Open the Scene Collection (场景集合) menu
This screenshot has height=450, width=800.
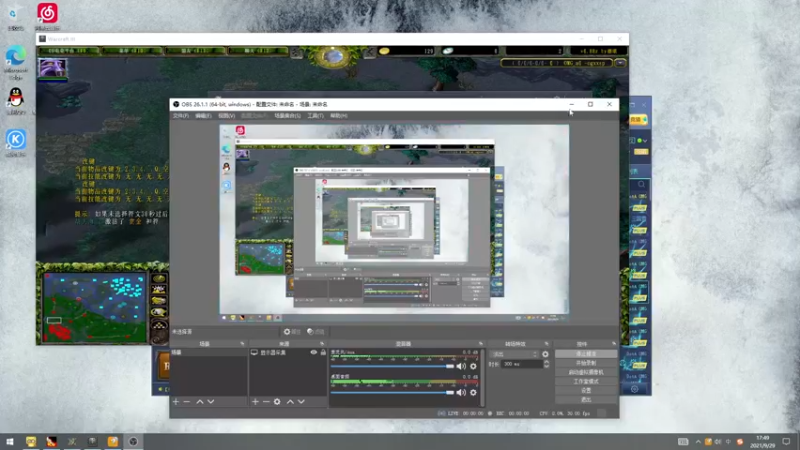pos(287,116)
